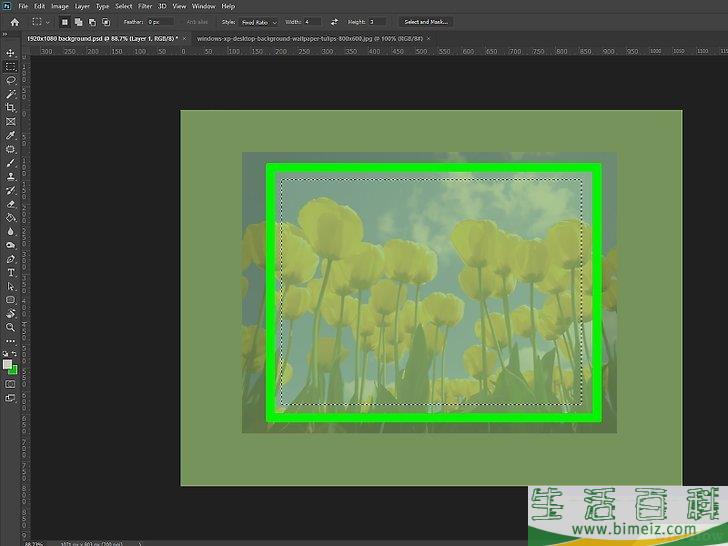This screenshot has width=728, height=546.
Task: Enable Subtract from Selection mode
Action: tap(92, 22)
